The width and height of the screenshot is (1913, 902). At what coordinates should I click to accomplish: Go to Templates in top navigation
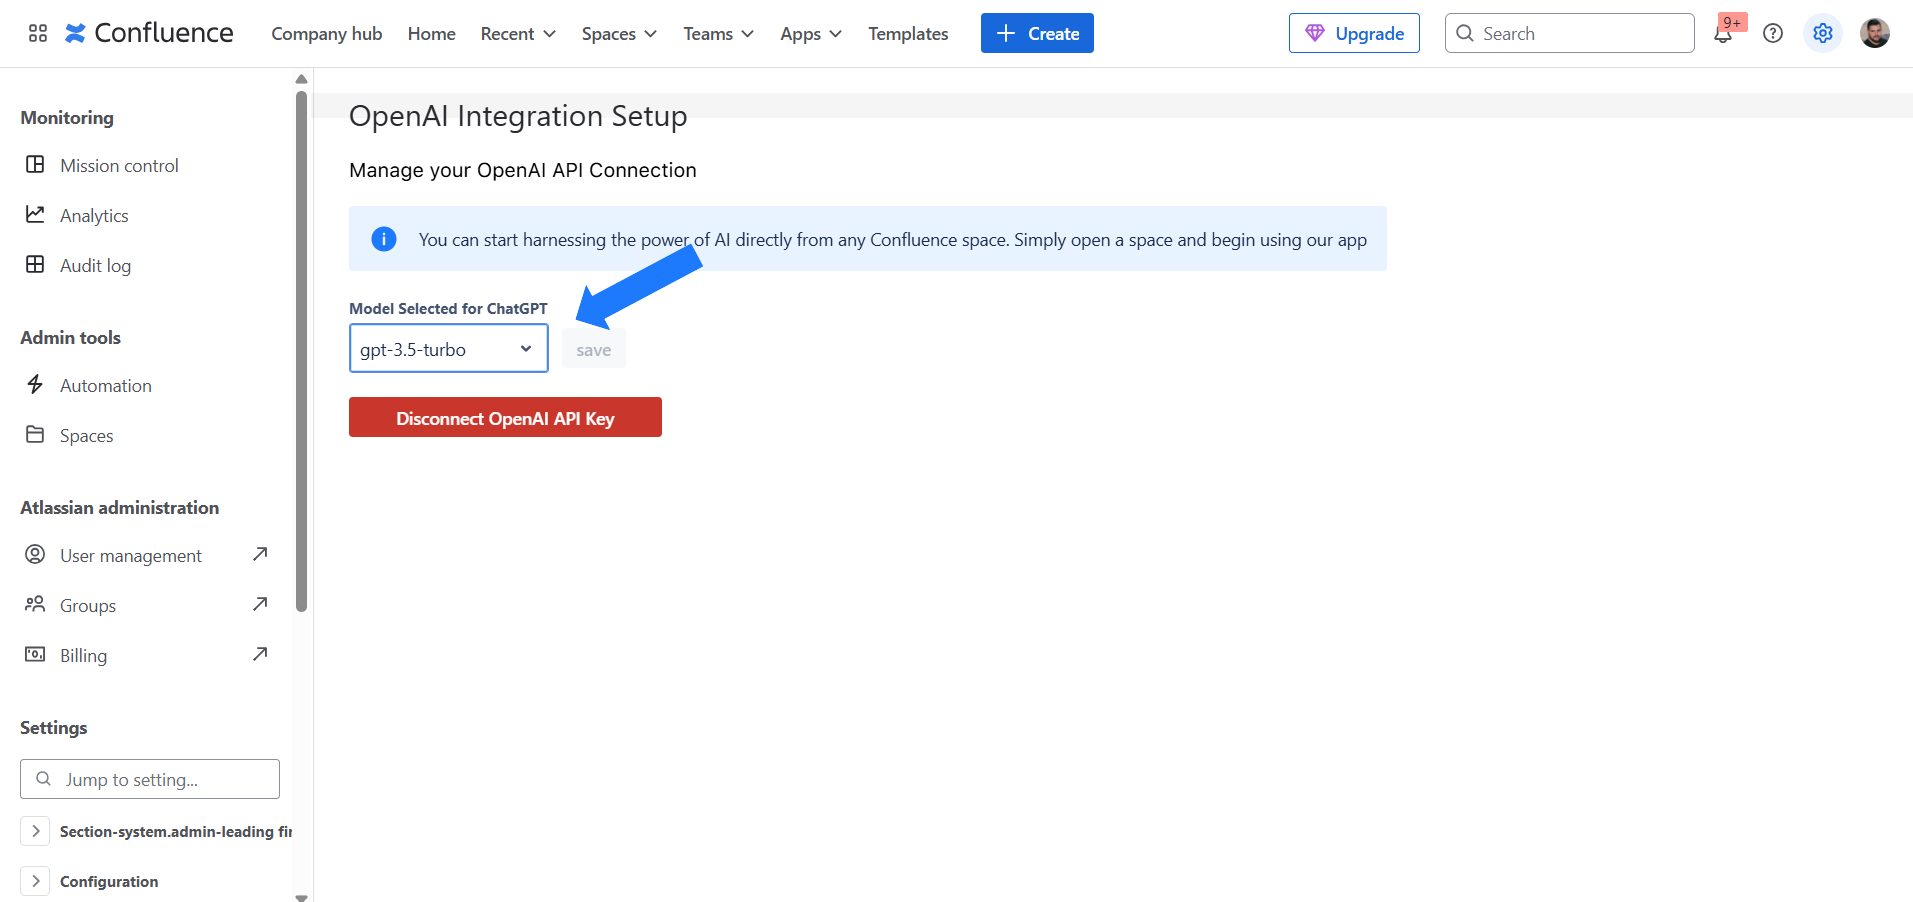point(907,34)
